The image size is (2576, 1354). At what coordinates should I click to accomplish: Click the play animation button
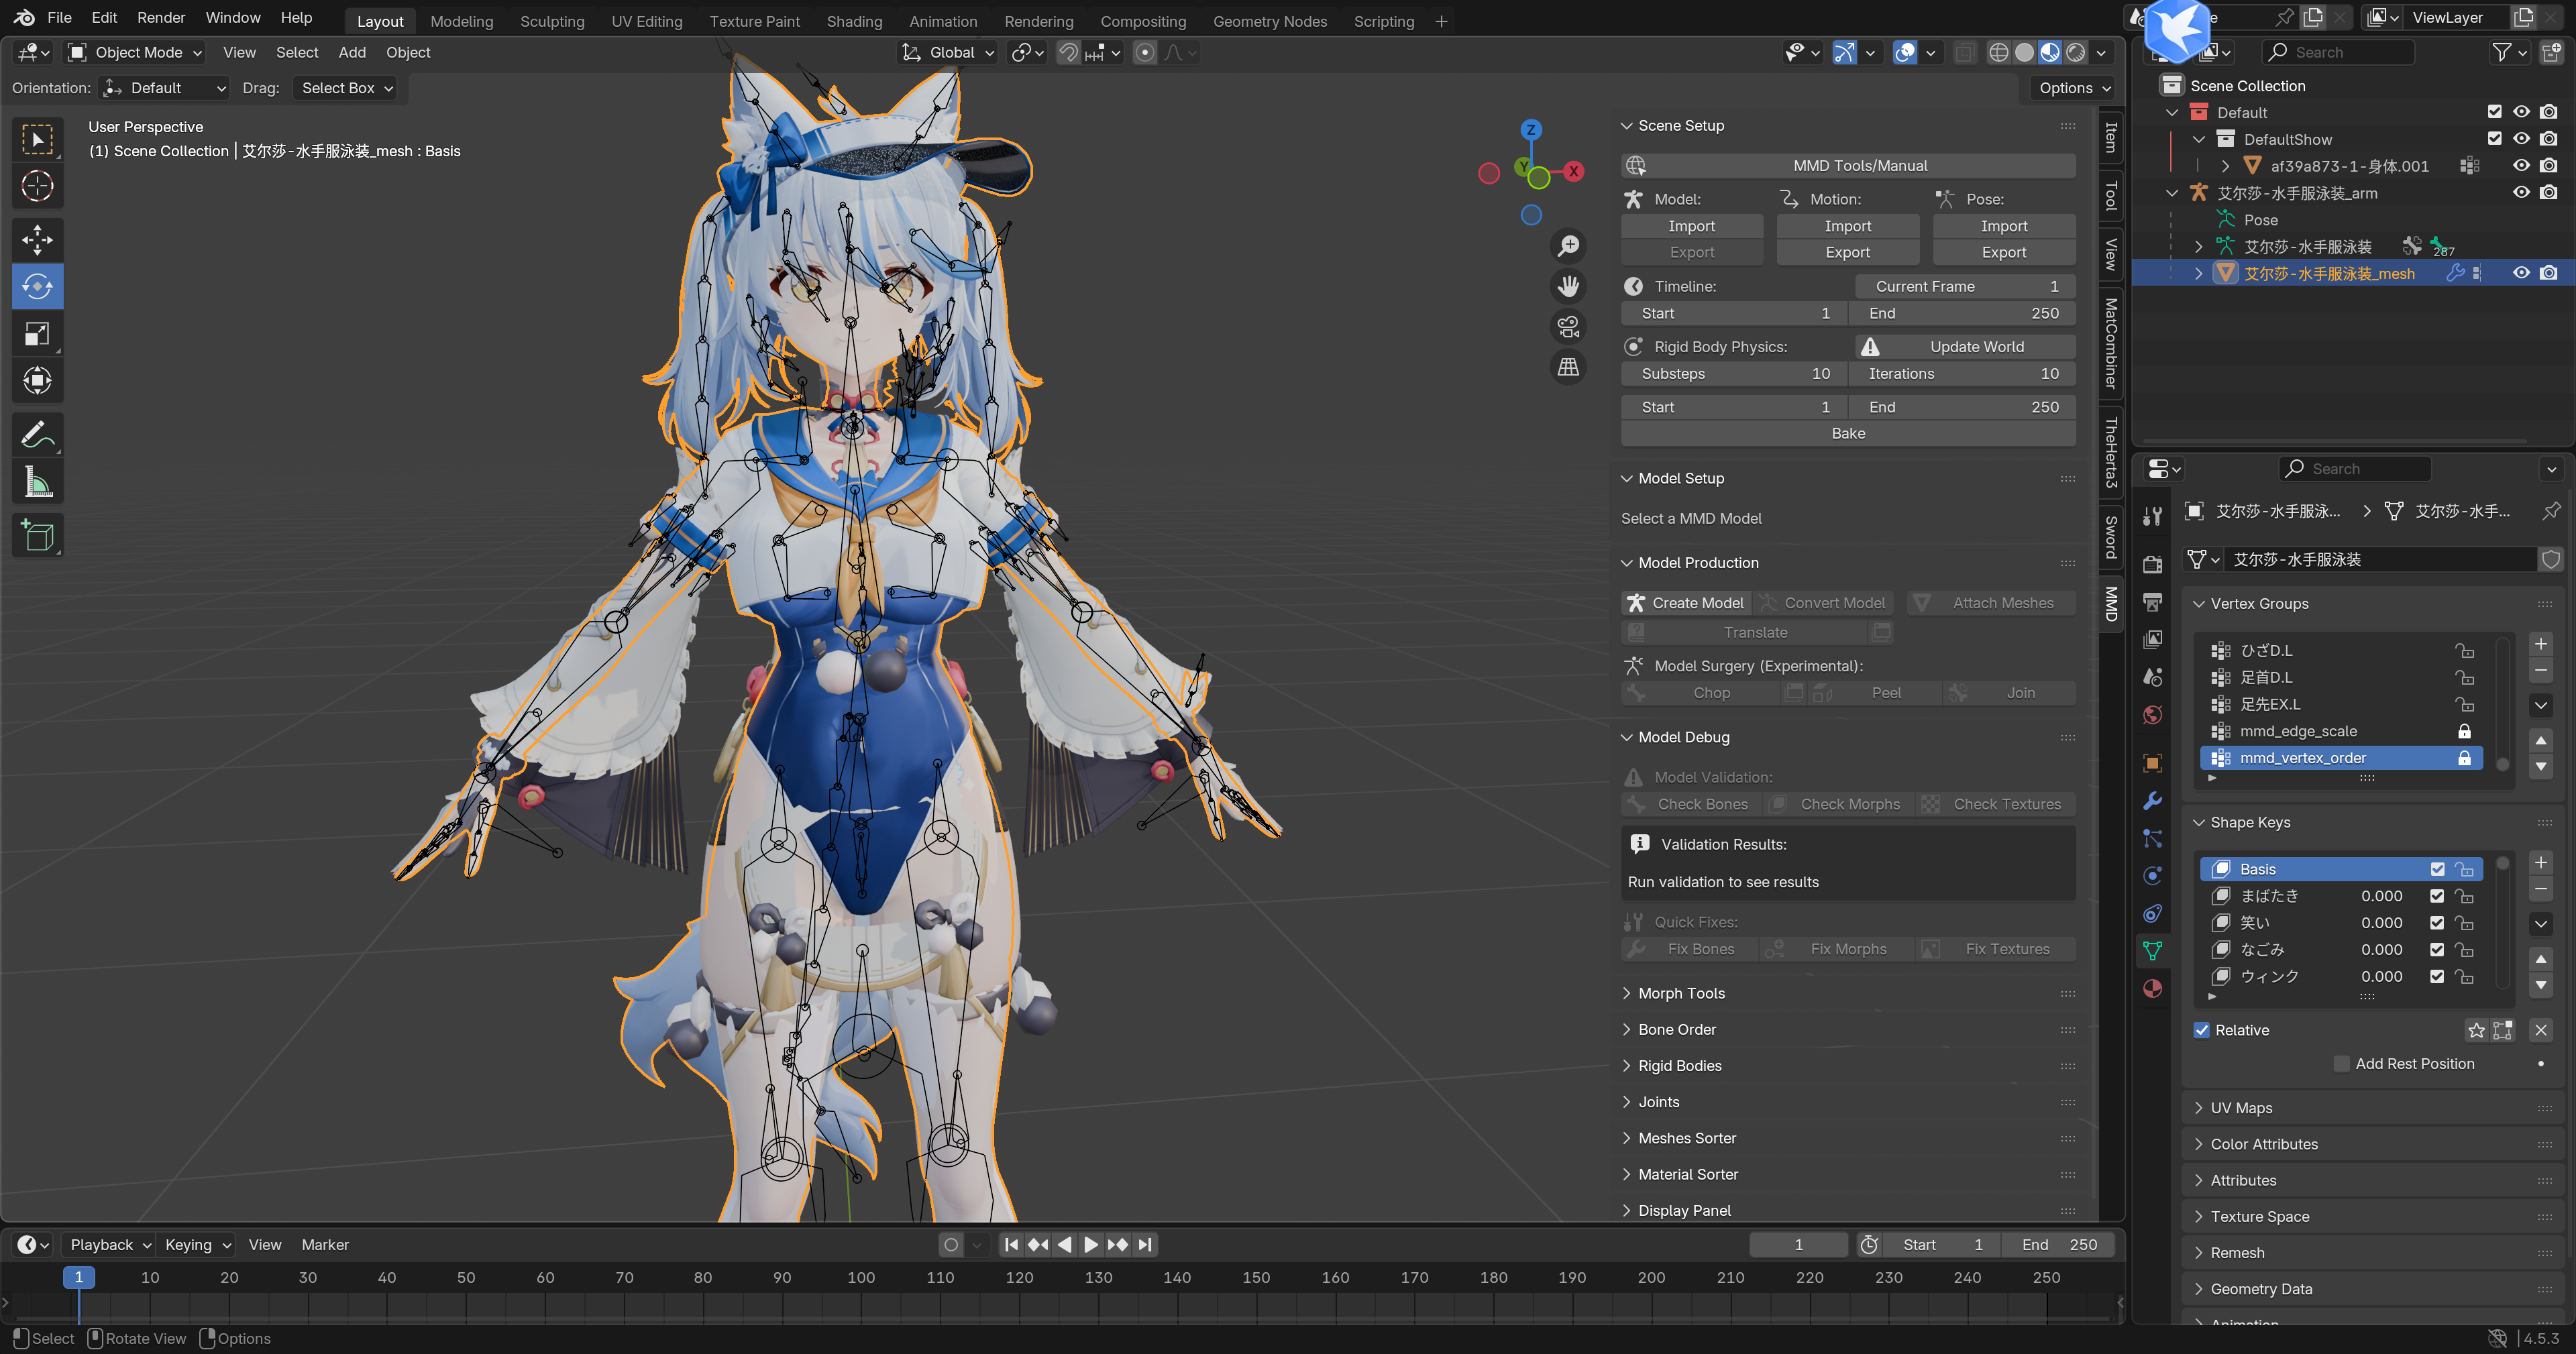[x=1091, y=1244]
